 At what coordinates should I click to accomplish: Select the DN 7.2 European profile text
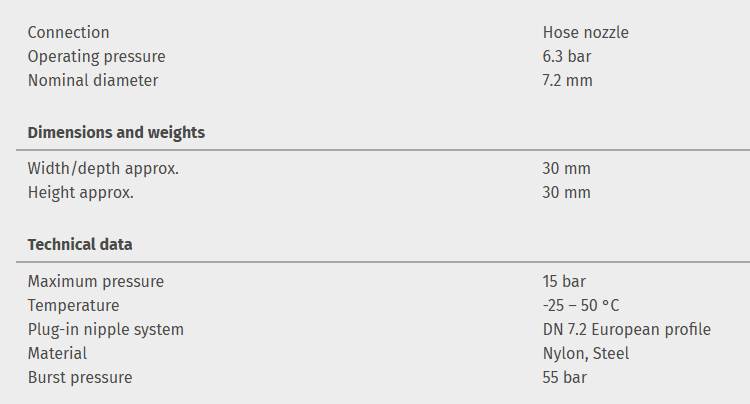626,330
